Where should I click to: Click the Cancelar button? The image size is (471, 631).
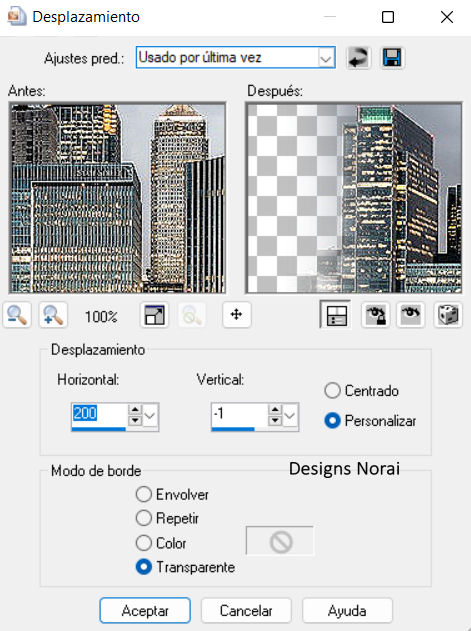click(246, 610)
